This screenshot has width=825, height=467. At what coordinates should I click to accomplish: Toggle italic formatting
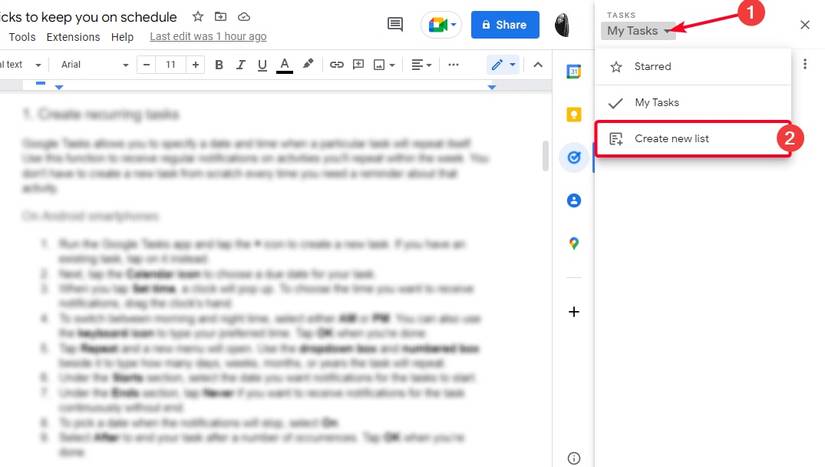click(240, 65)
